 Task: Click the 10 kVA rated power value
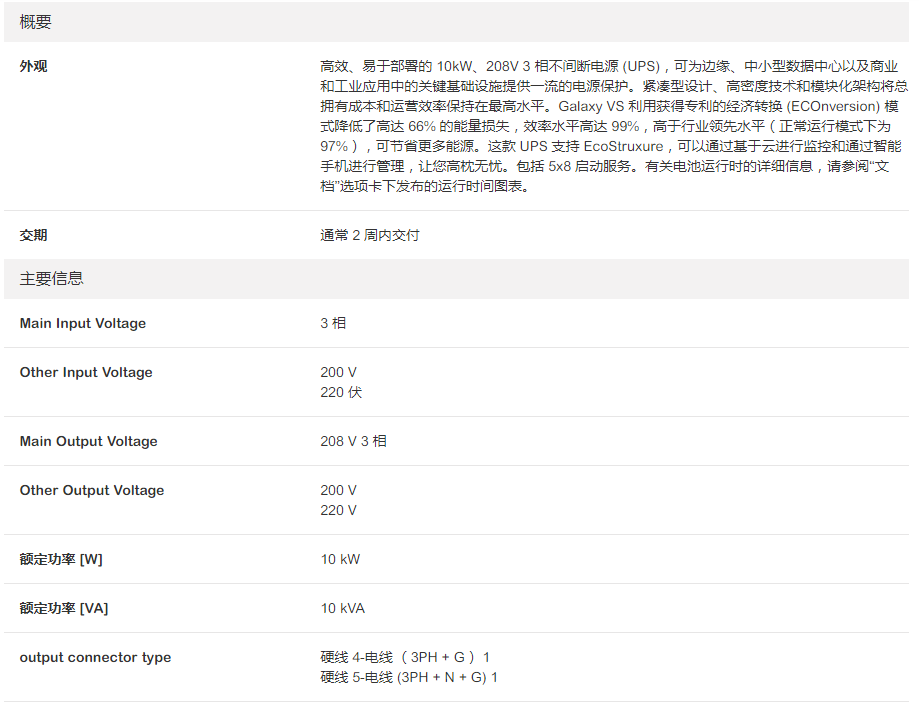pos(343,609)
